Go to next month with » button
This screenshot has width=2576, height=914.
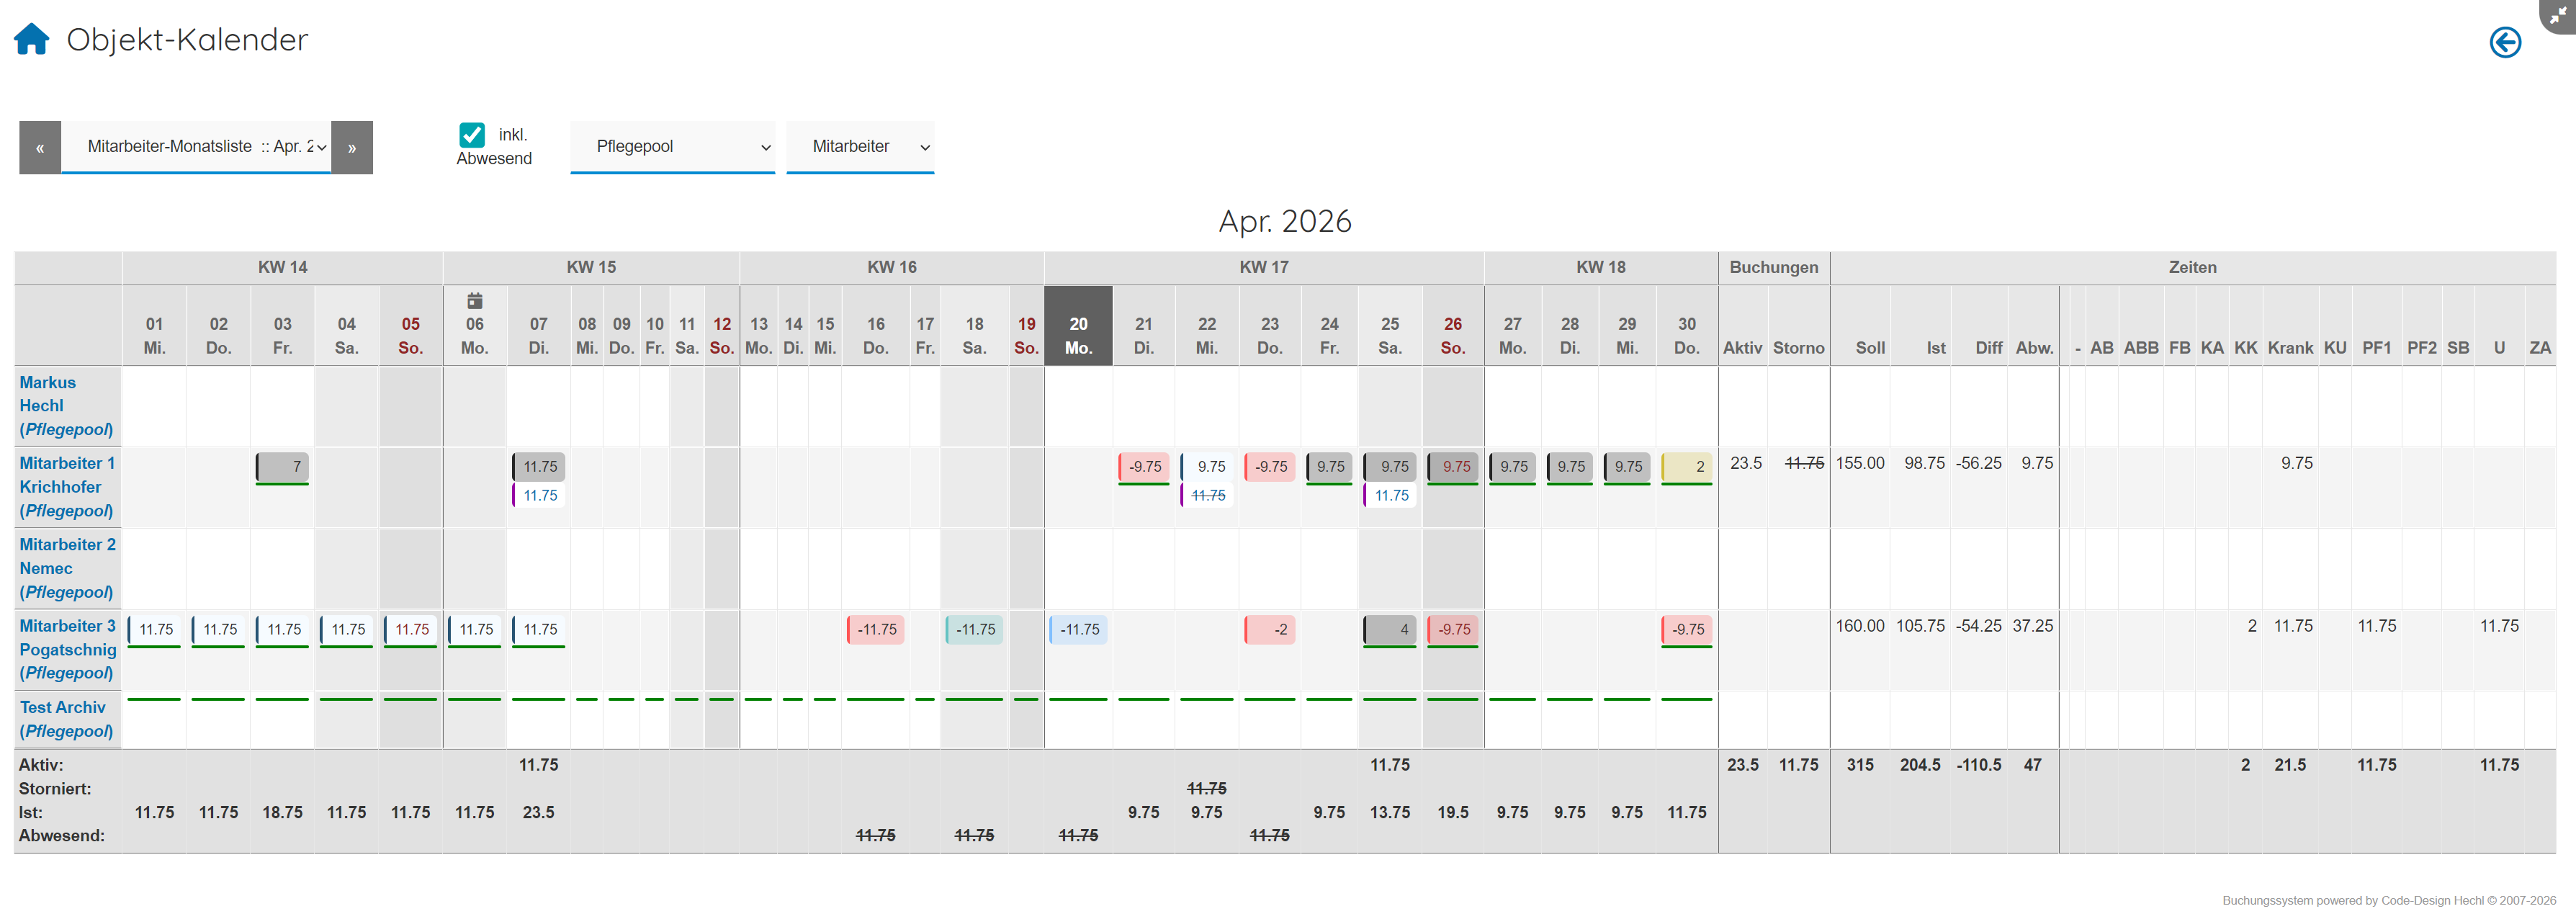pyautogui.click(x=352, y=147)
